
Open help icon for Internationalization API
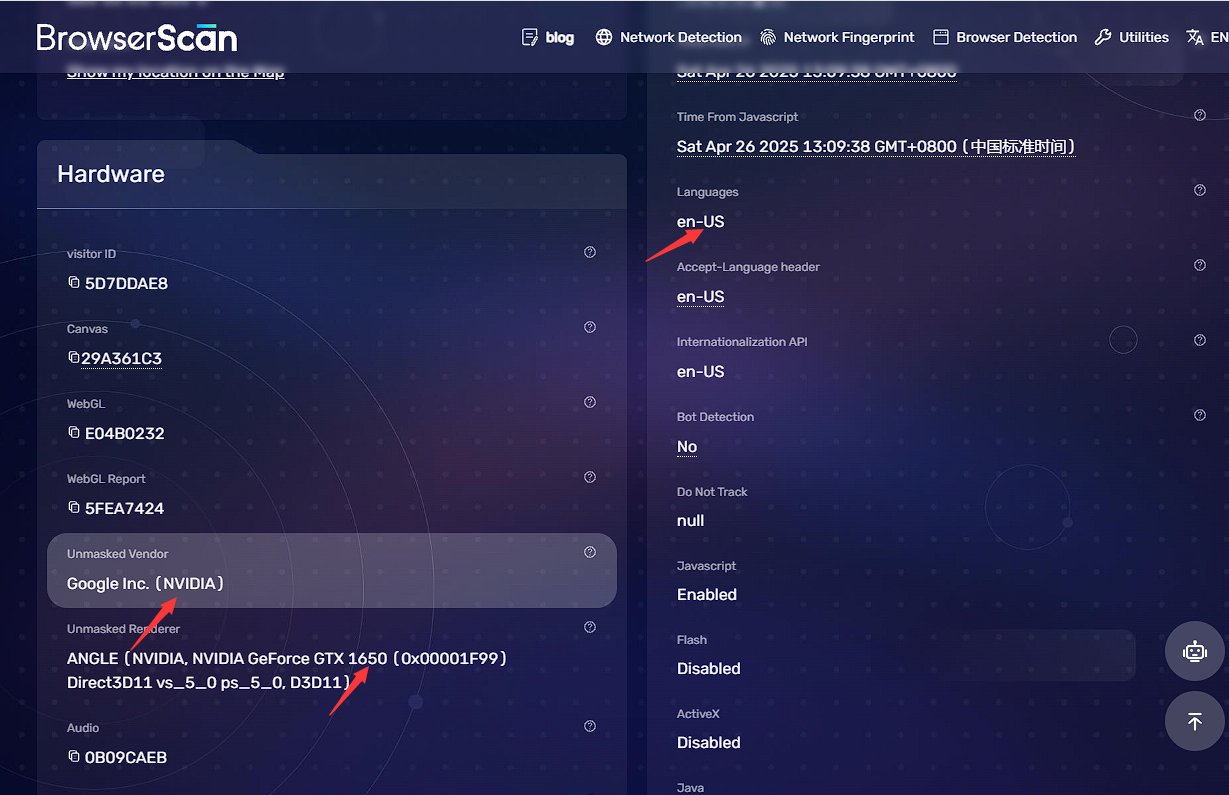click(1200, 340)
